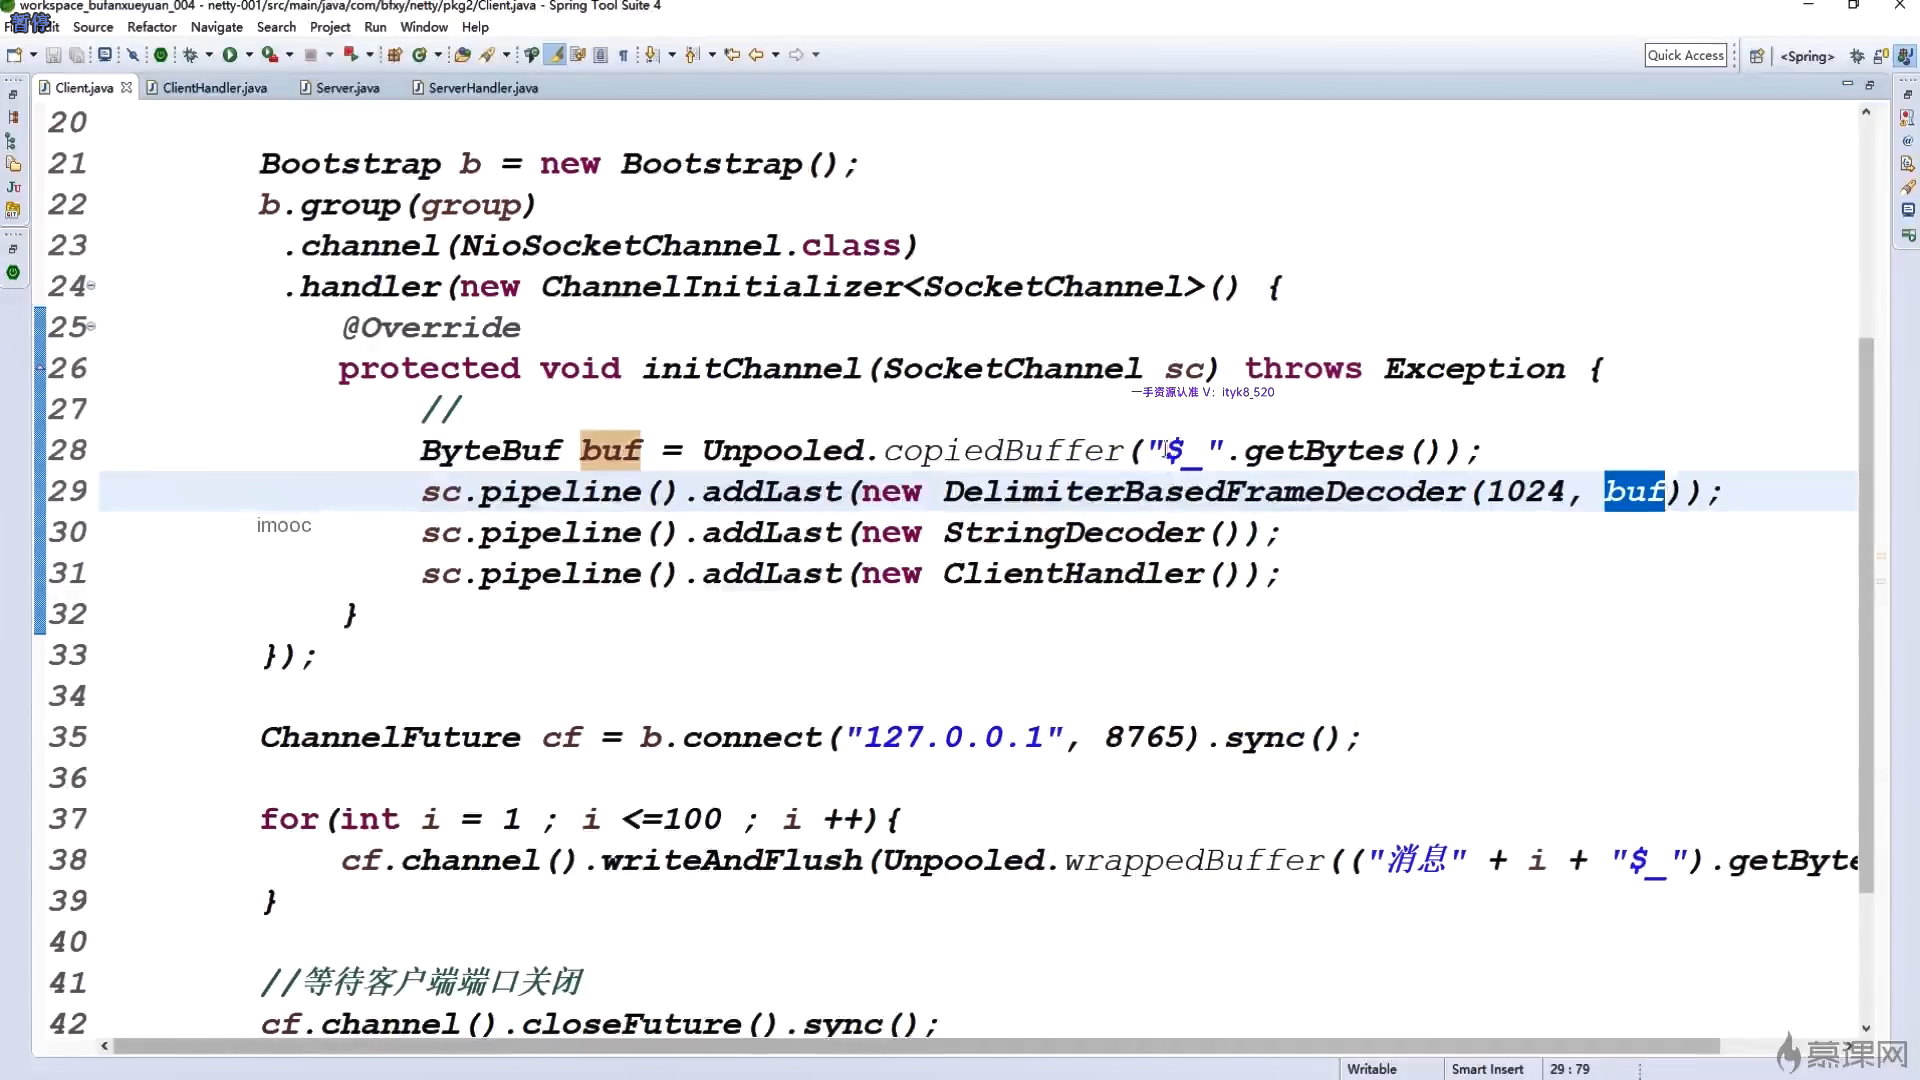Toggle Block Selection Mode button

click(600, 55)
